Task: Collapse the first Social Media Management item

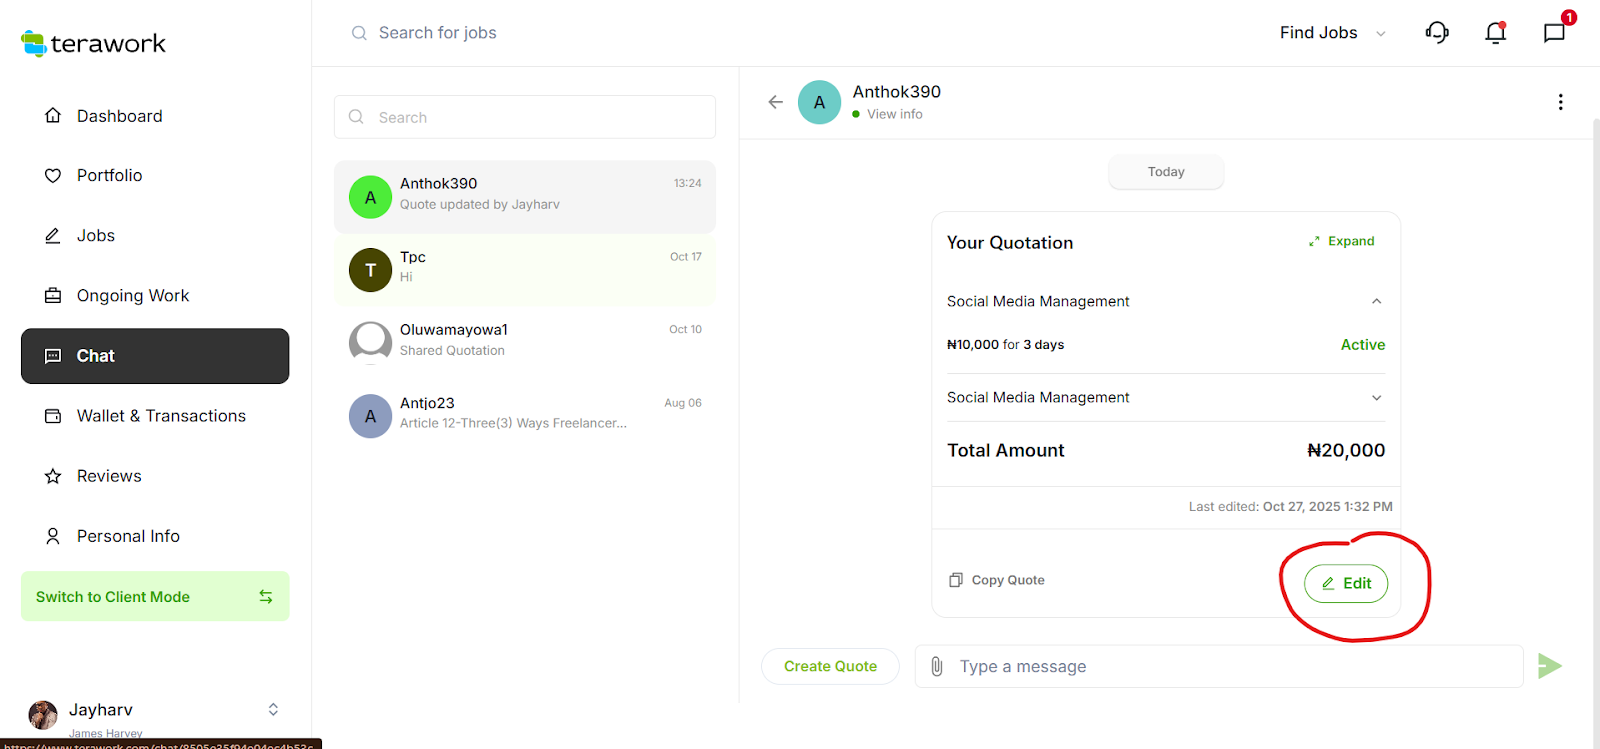Action: tap(1376, 301)
